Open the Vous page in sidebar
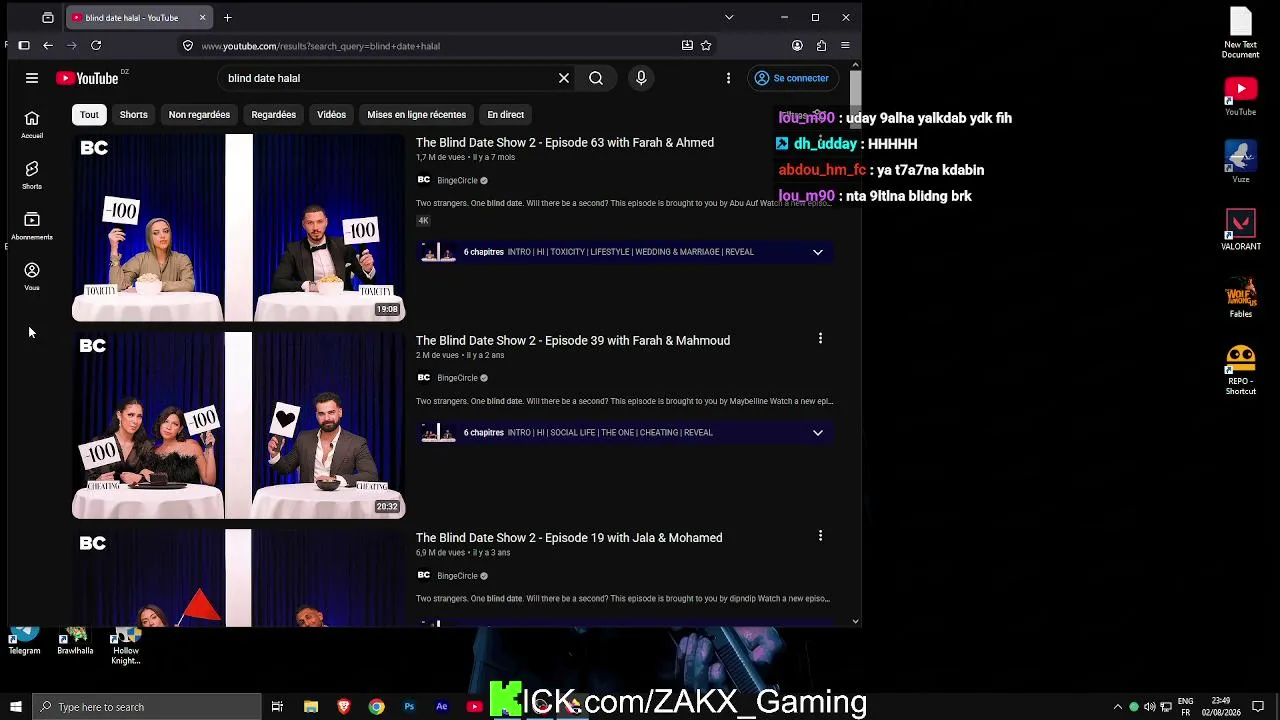1280x720 pixels. tap(32, 276)
